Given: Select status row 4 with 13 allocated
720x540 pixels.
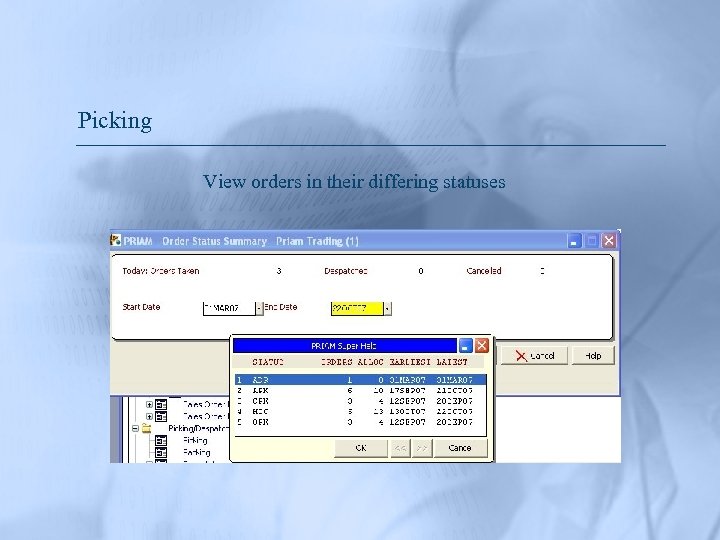Looking at the screenshot, I should coord(360,411).
